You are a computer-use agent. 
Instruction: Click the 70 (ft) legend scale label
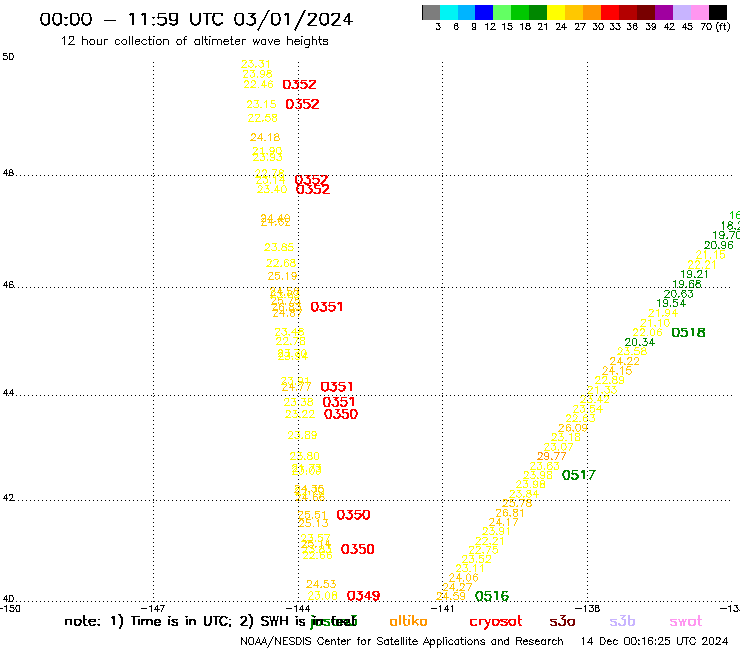715,26
